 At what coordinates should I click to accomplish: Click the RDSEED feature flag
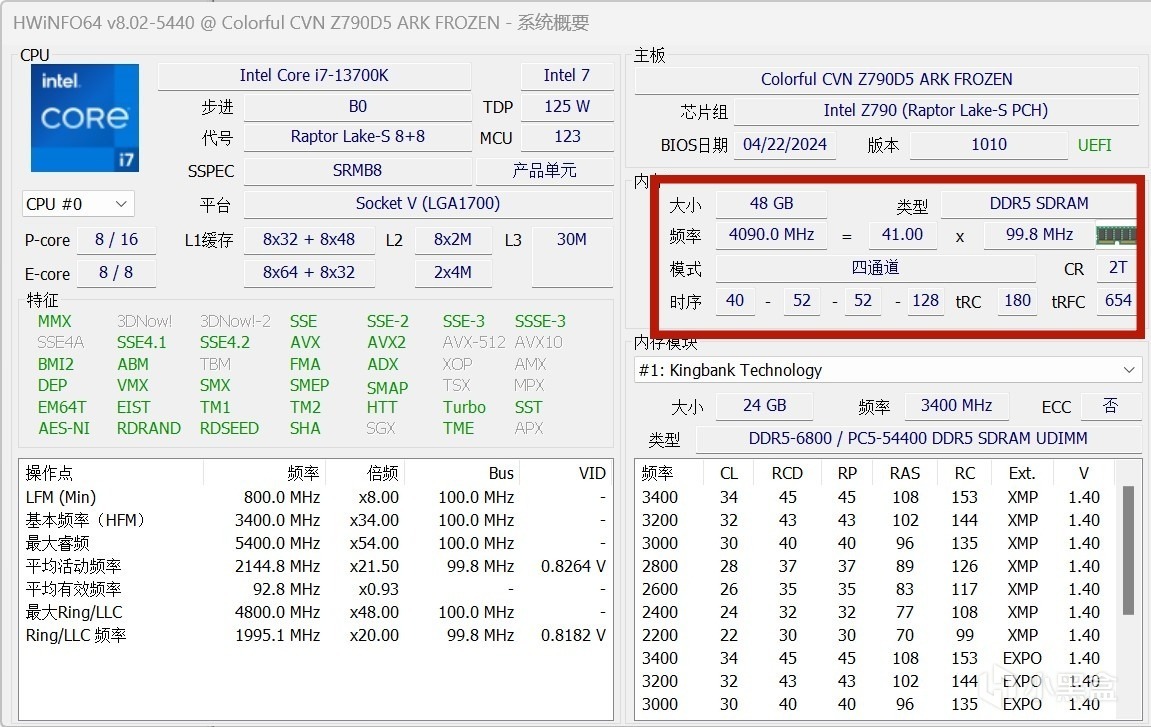point(229,429)
